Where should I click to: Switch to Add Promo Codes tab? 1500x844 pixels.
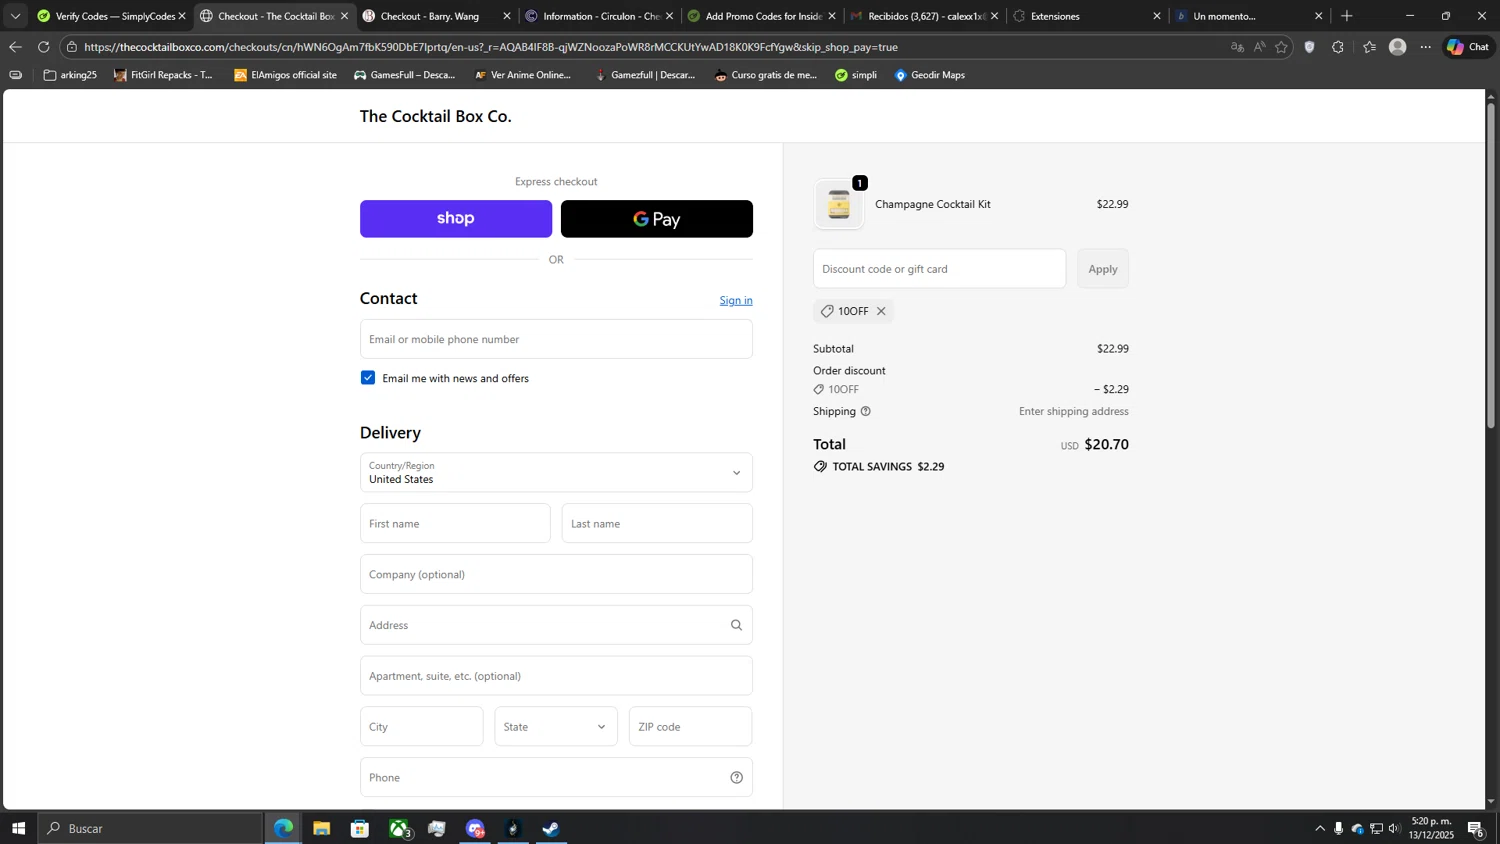coord(762,16)
